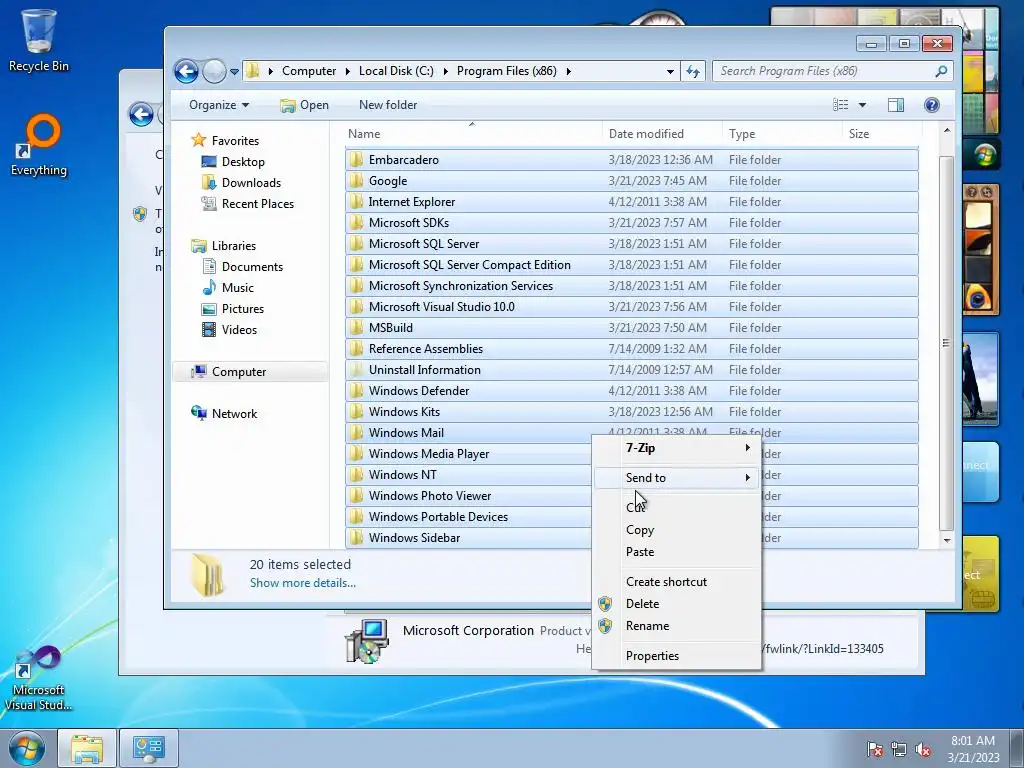Toggle the preview pane icon
Screen dimensions: 1024x768
tap(896, 105)
